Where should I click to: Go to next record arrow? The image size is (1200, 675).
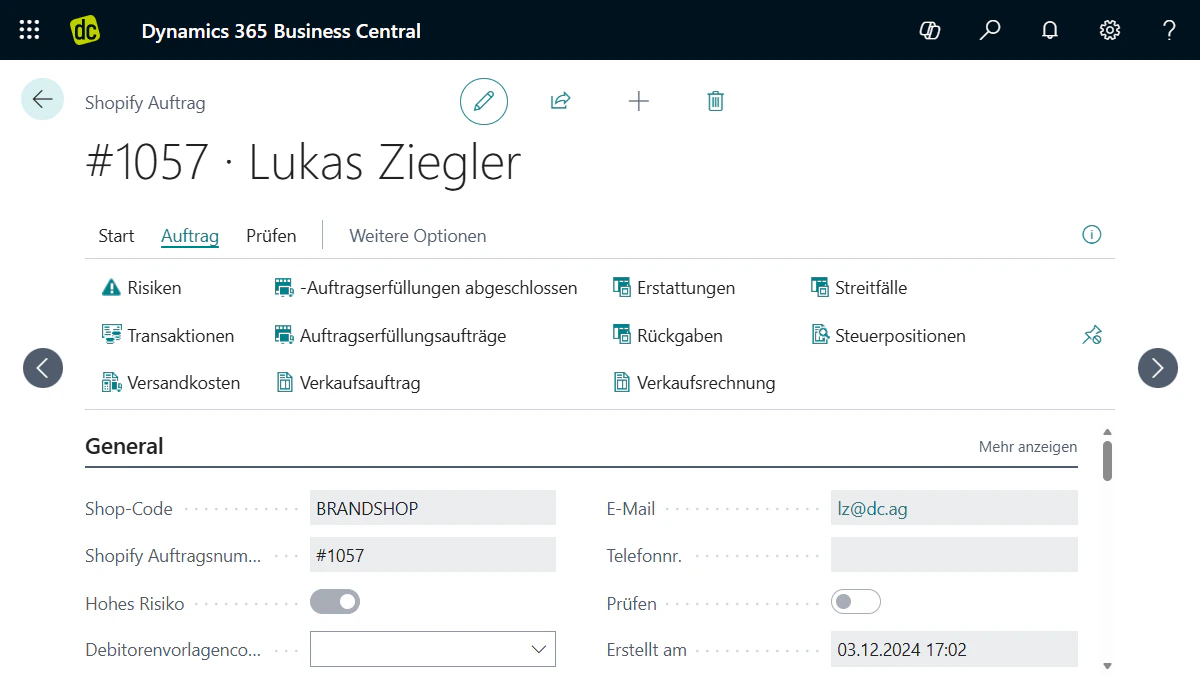tap(1158, 368)
